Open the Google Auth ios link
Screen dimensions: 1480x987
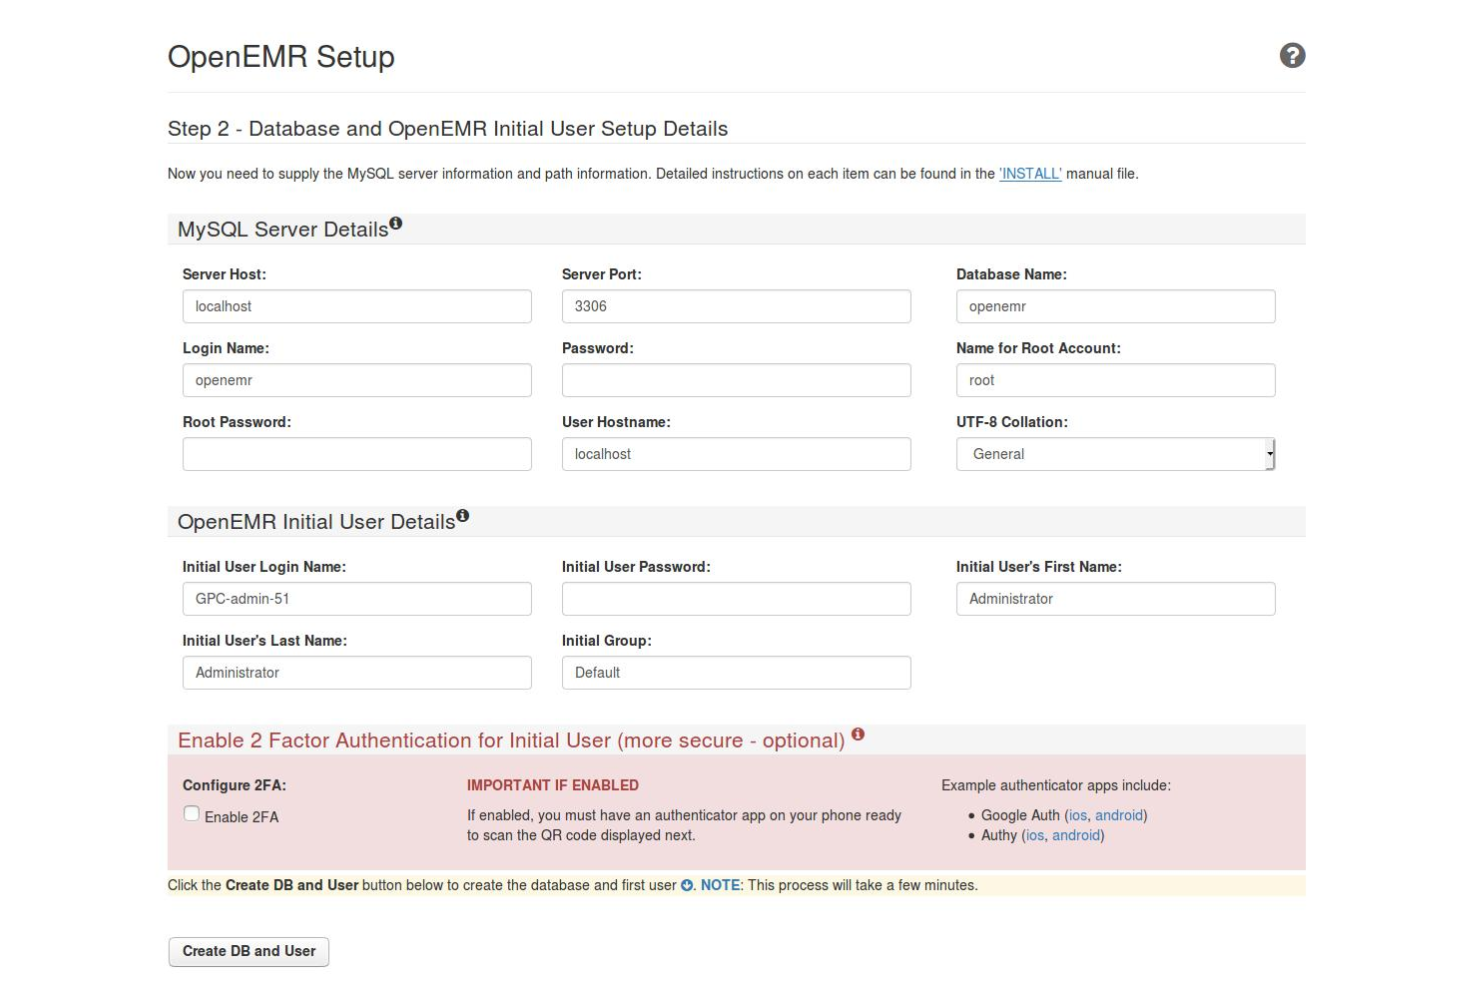(x=1078, y=815)
